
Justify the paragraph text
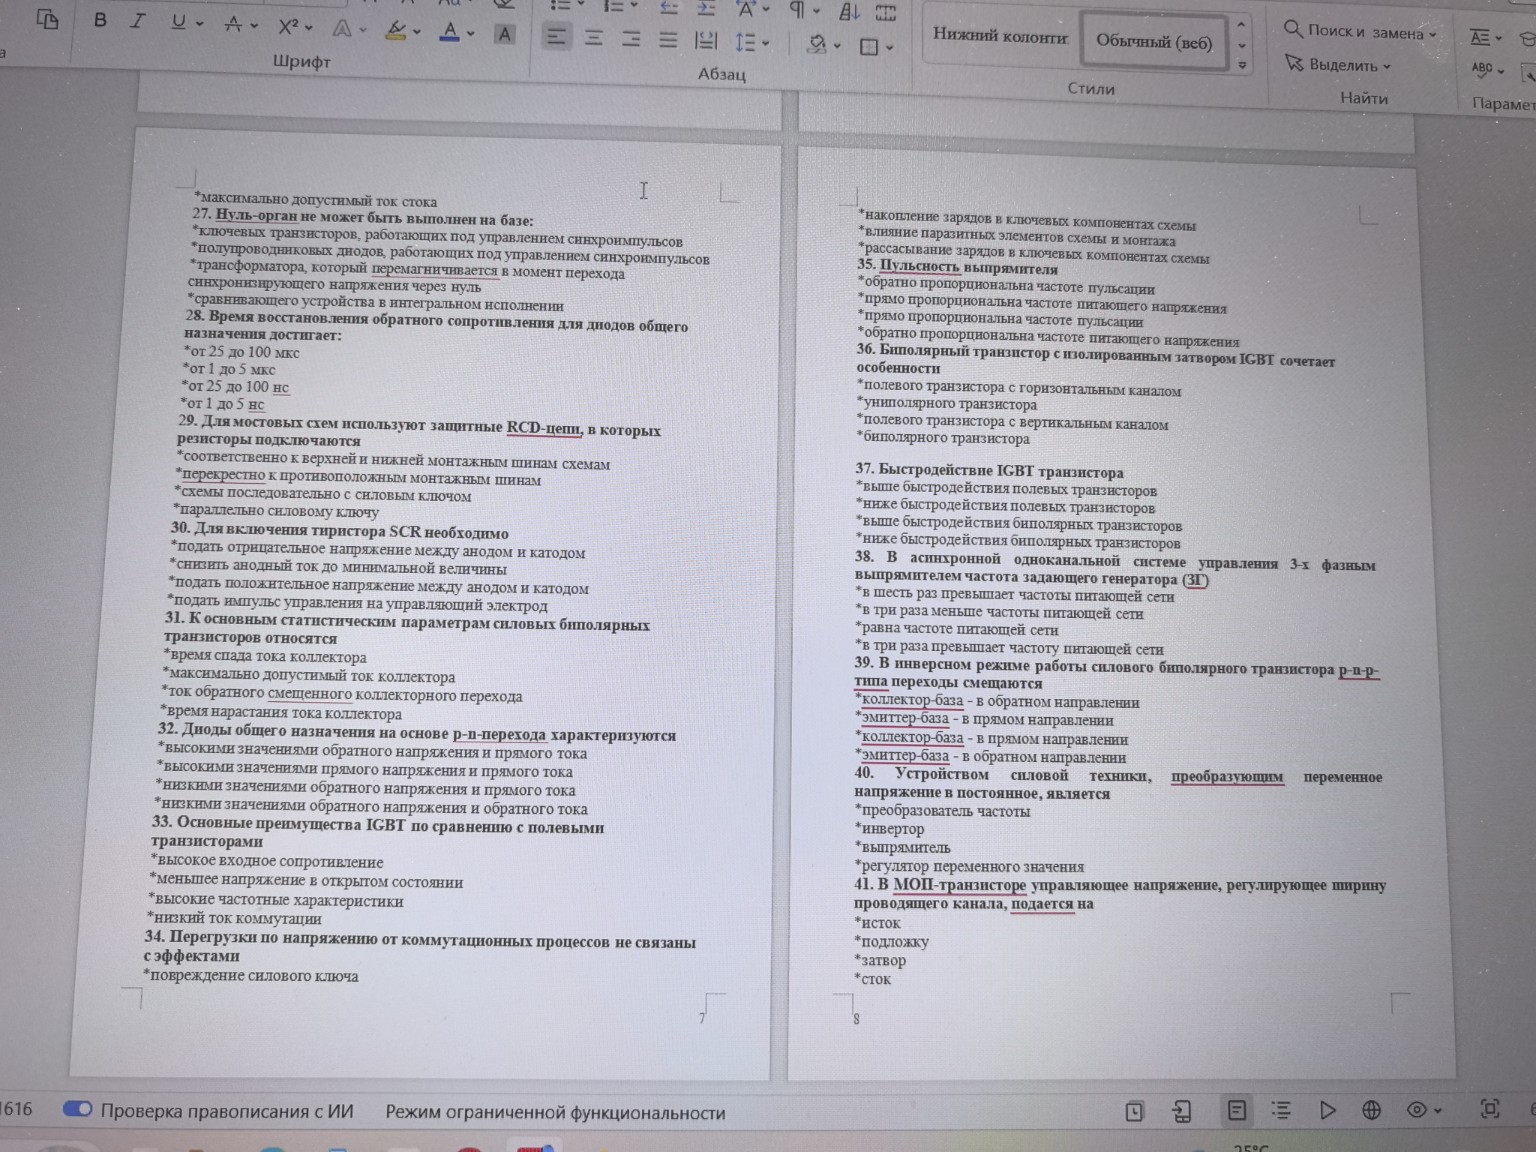(668, 40)
